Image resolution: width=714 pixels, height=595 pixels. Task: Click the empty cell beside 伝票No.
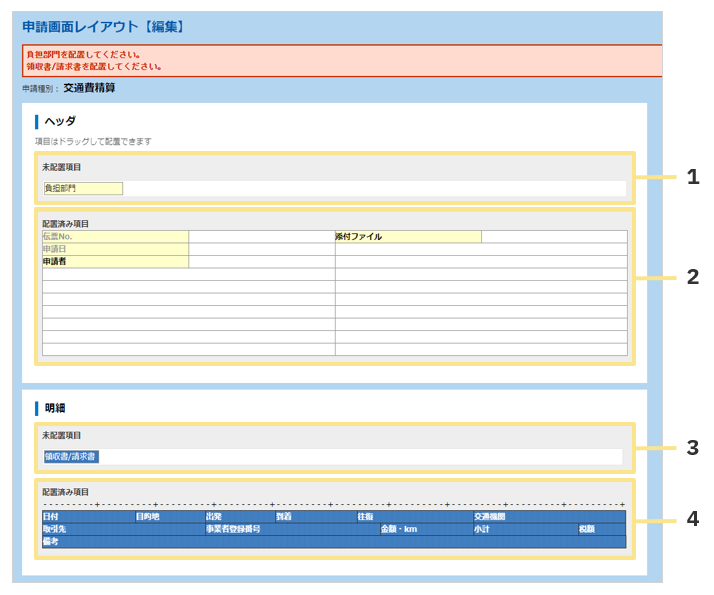(261, 237)
